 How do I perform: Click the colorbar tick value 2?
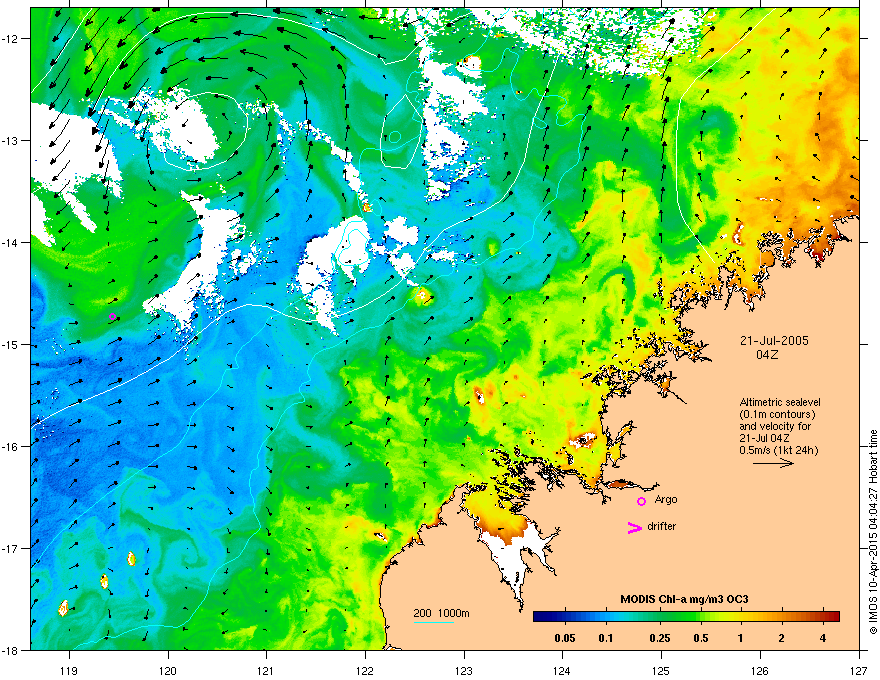pos(782,638)
